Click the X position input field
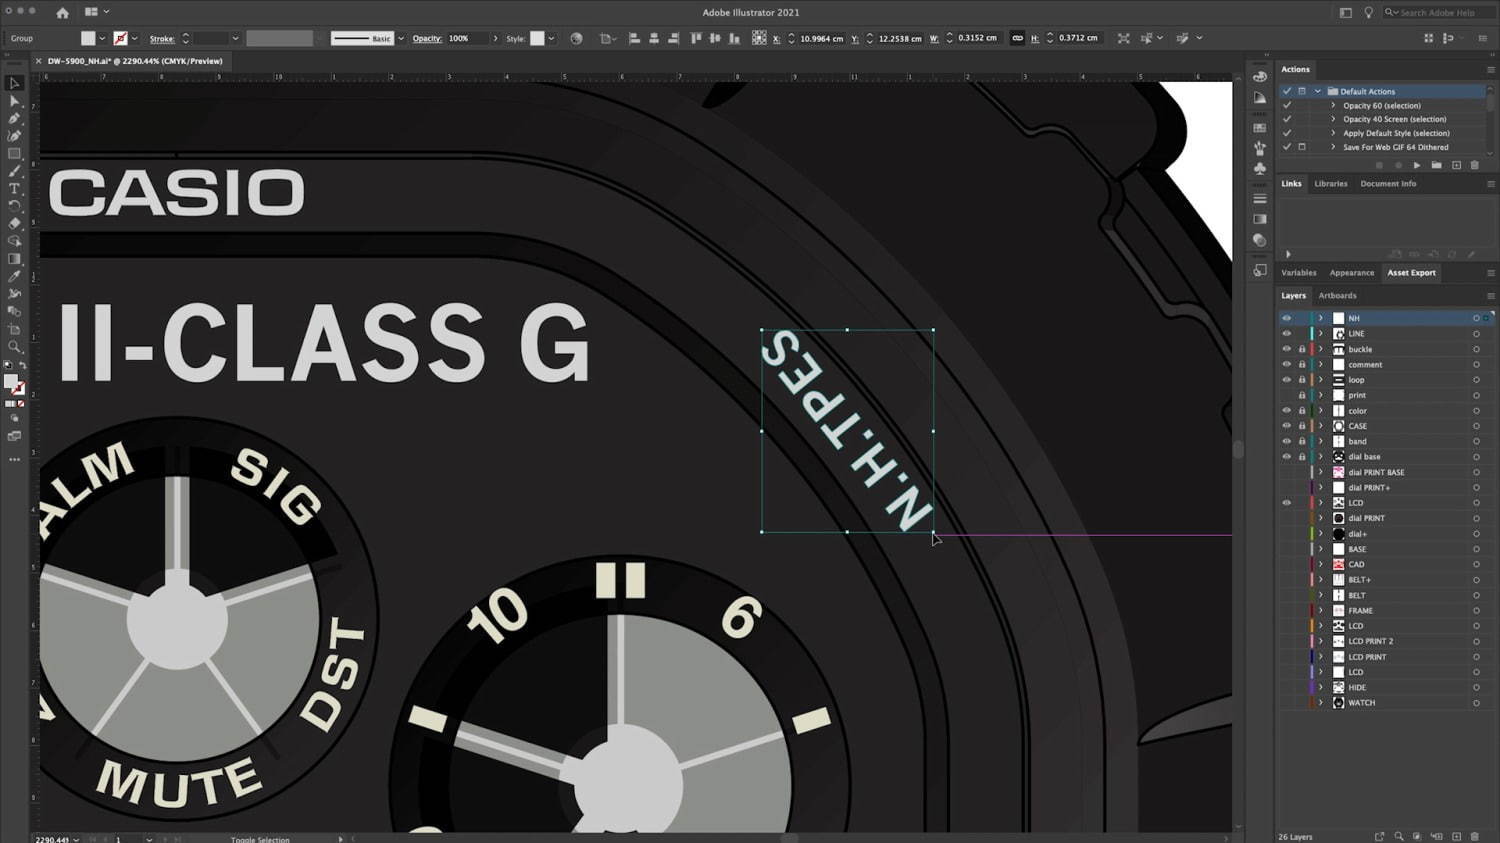The width and height of the screenshot is (1500, 843). click(x=821, y=38)
